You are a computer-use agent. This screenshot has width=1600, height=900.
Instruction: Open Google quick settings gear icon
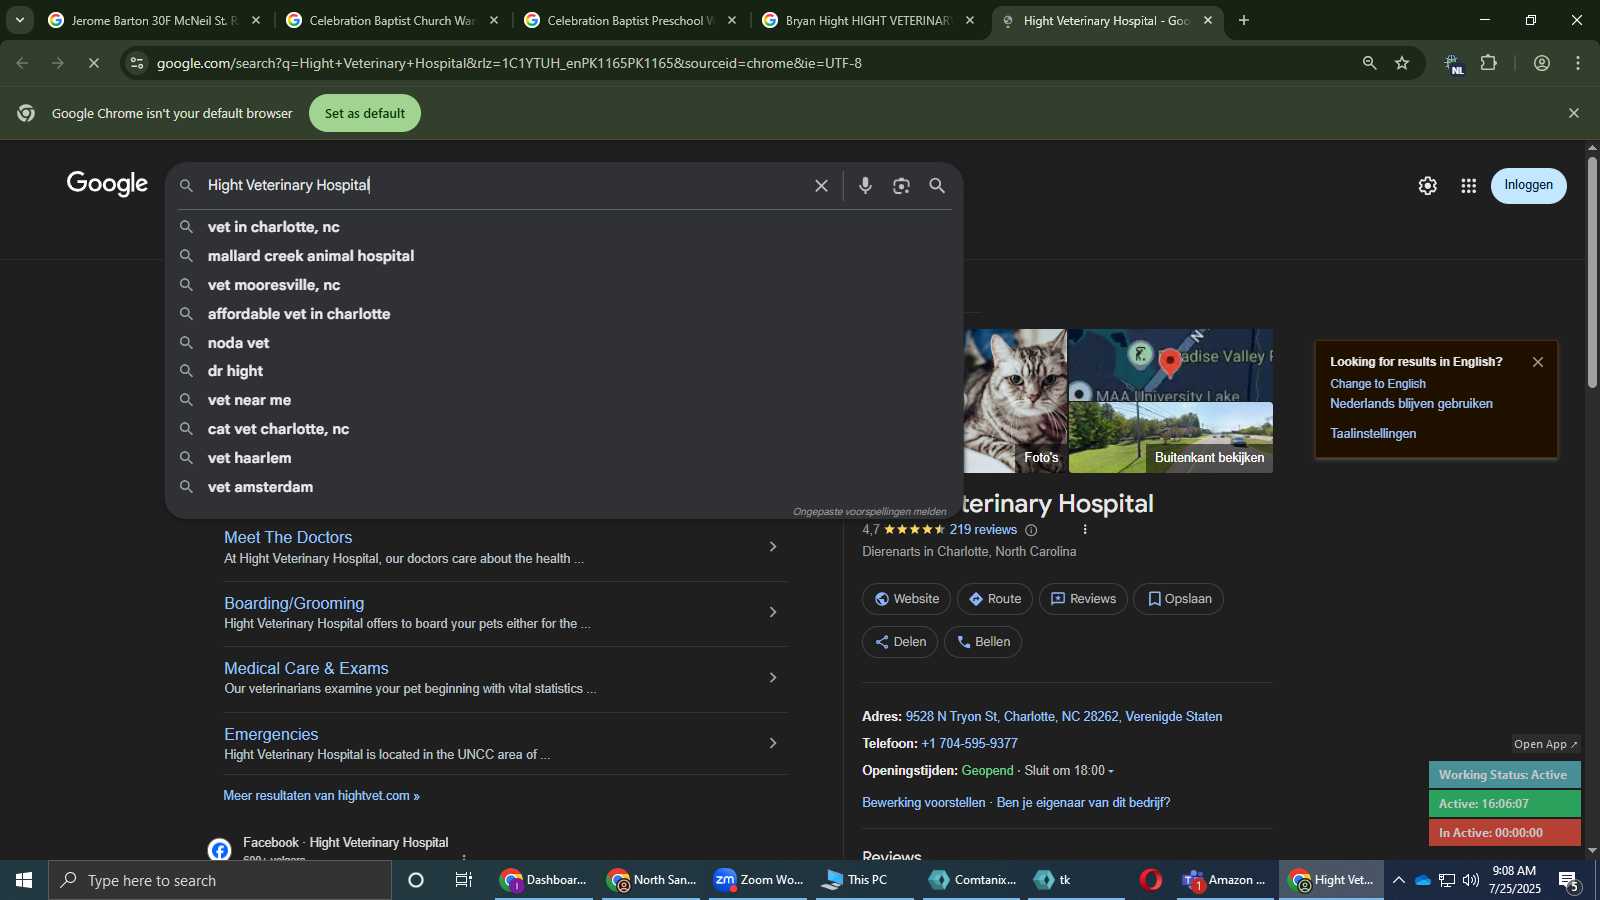click(x=1428, y=186)
